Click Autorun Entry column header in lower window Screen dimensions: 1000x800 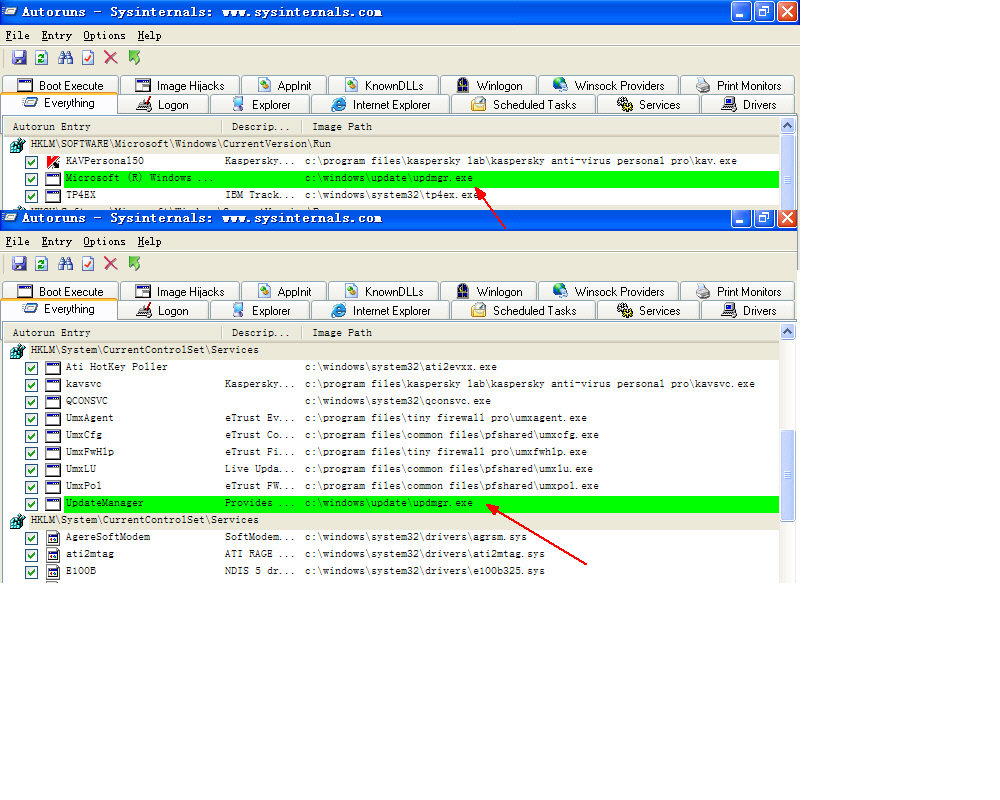pyautogui.click(x=114, y=333)
